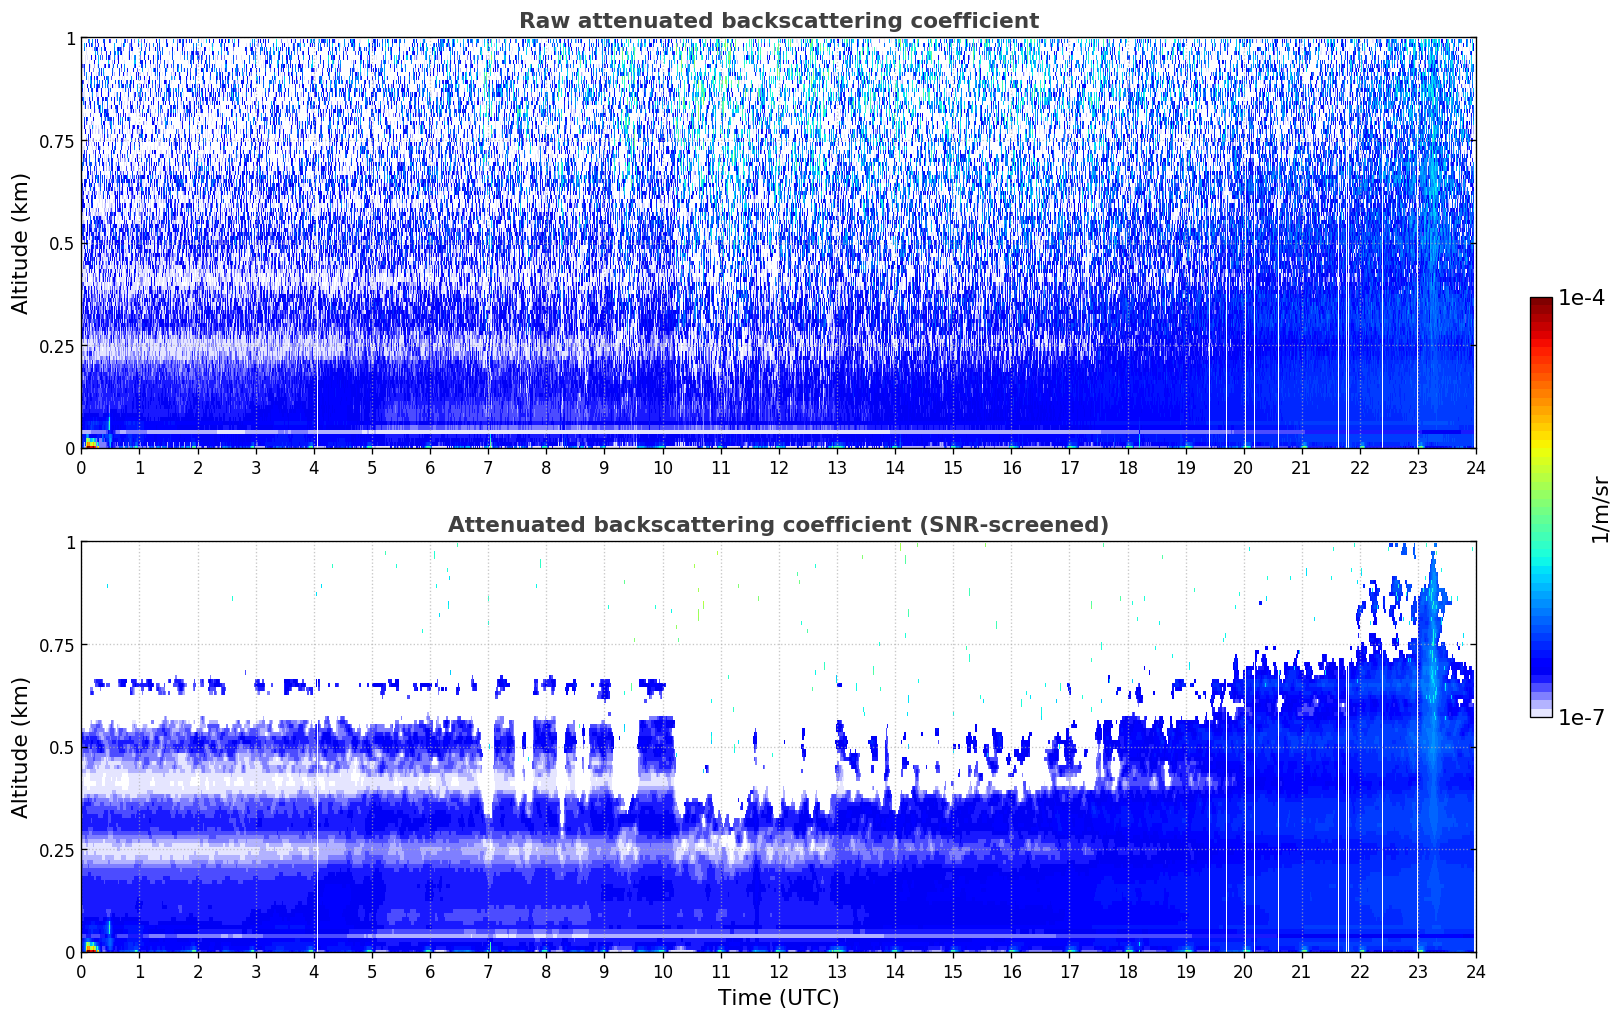The width and height of the screenshot is (1621, 1020).
Task: Click the color bar legend
Action: (1541, 507)
